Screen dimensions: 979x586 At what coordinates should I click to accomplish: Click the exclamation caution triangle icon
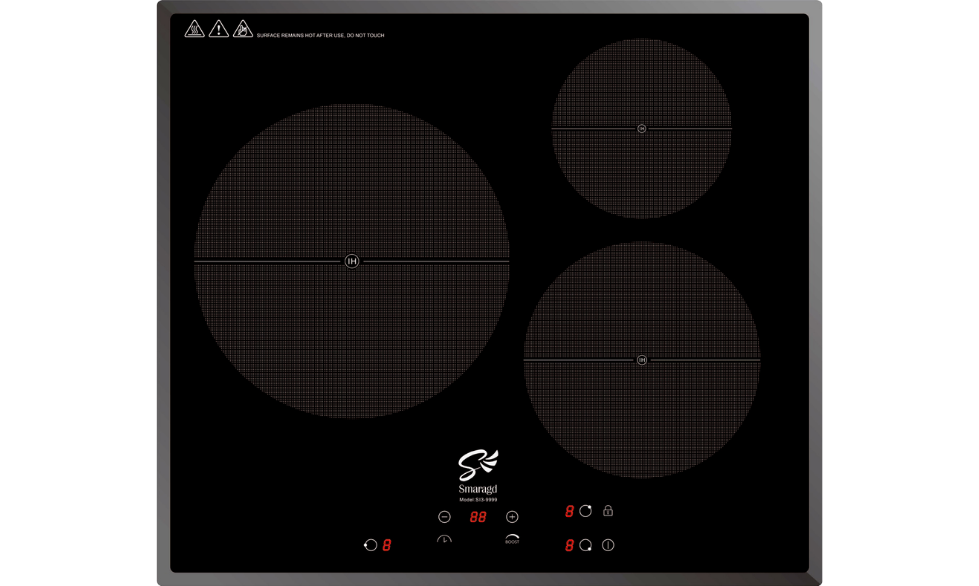(x=218, y=29)
